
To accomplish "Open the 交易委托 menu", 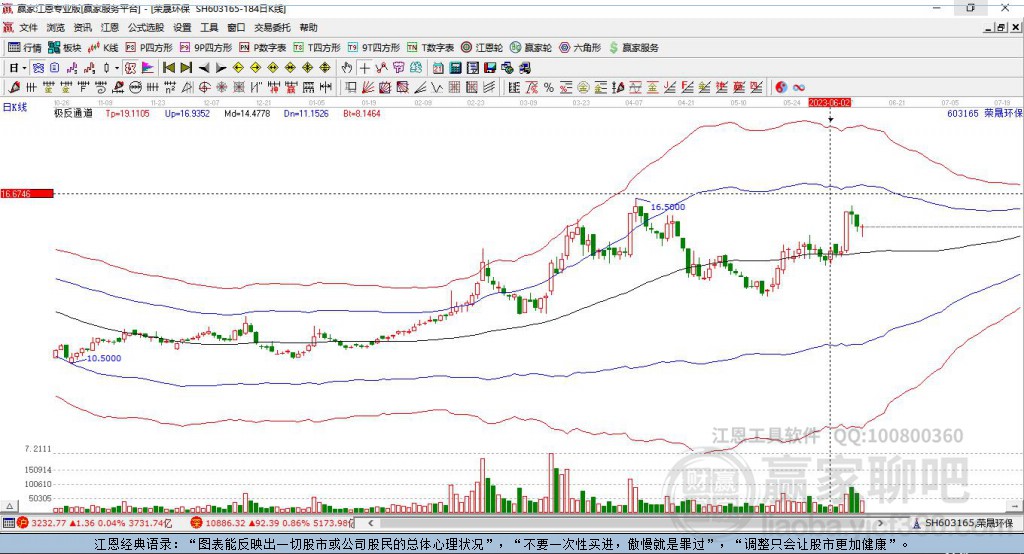I will pyautogui.click(x=272, y=27).
